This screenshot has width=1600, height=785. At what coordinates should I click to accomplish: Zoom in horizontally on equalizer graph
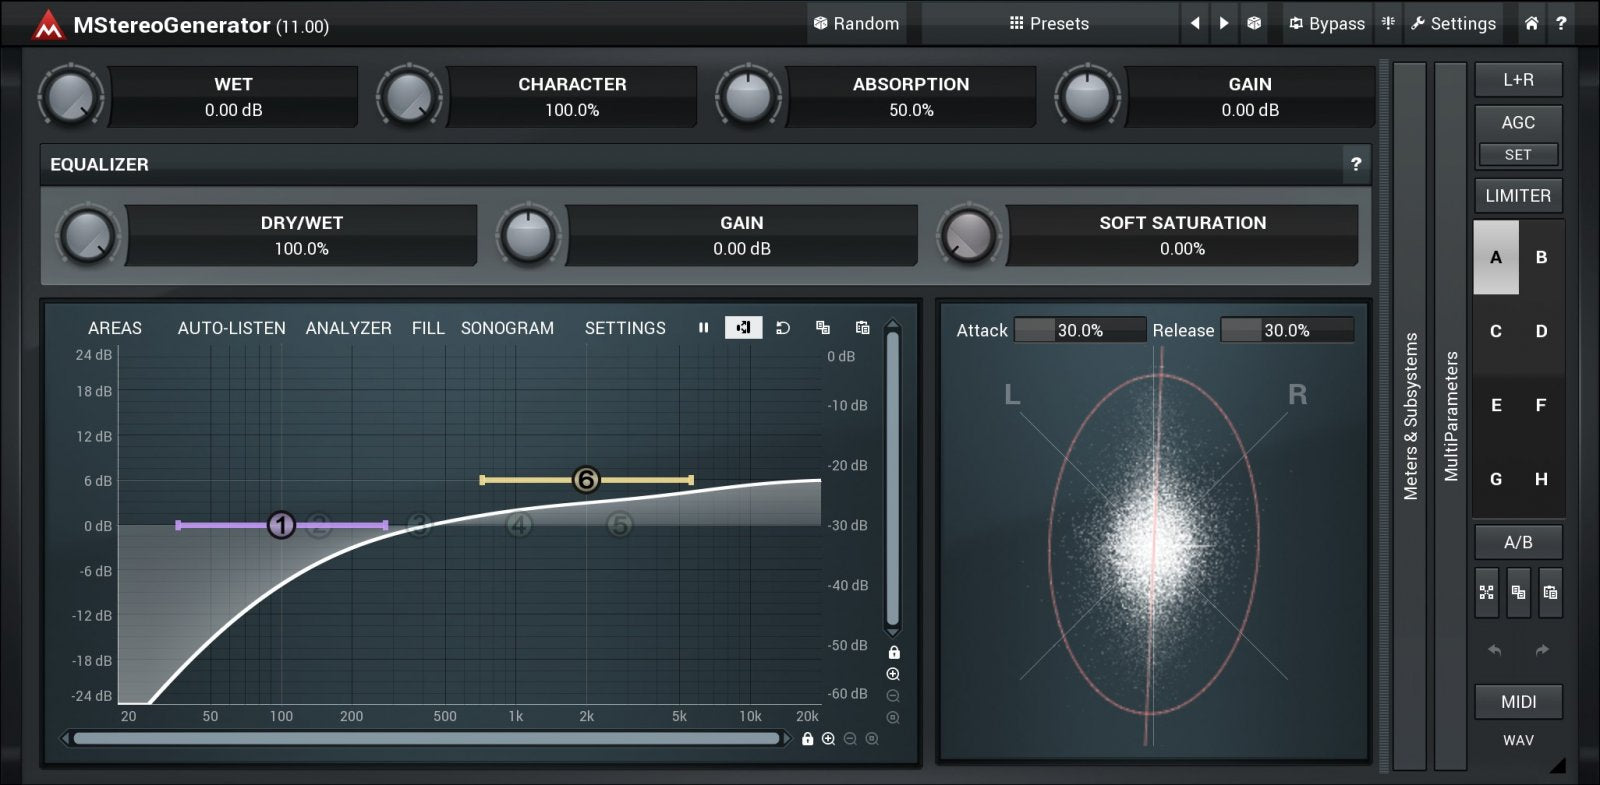tap(828, 739)
